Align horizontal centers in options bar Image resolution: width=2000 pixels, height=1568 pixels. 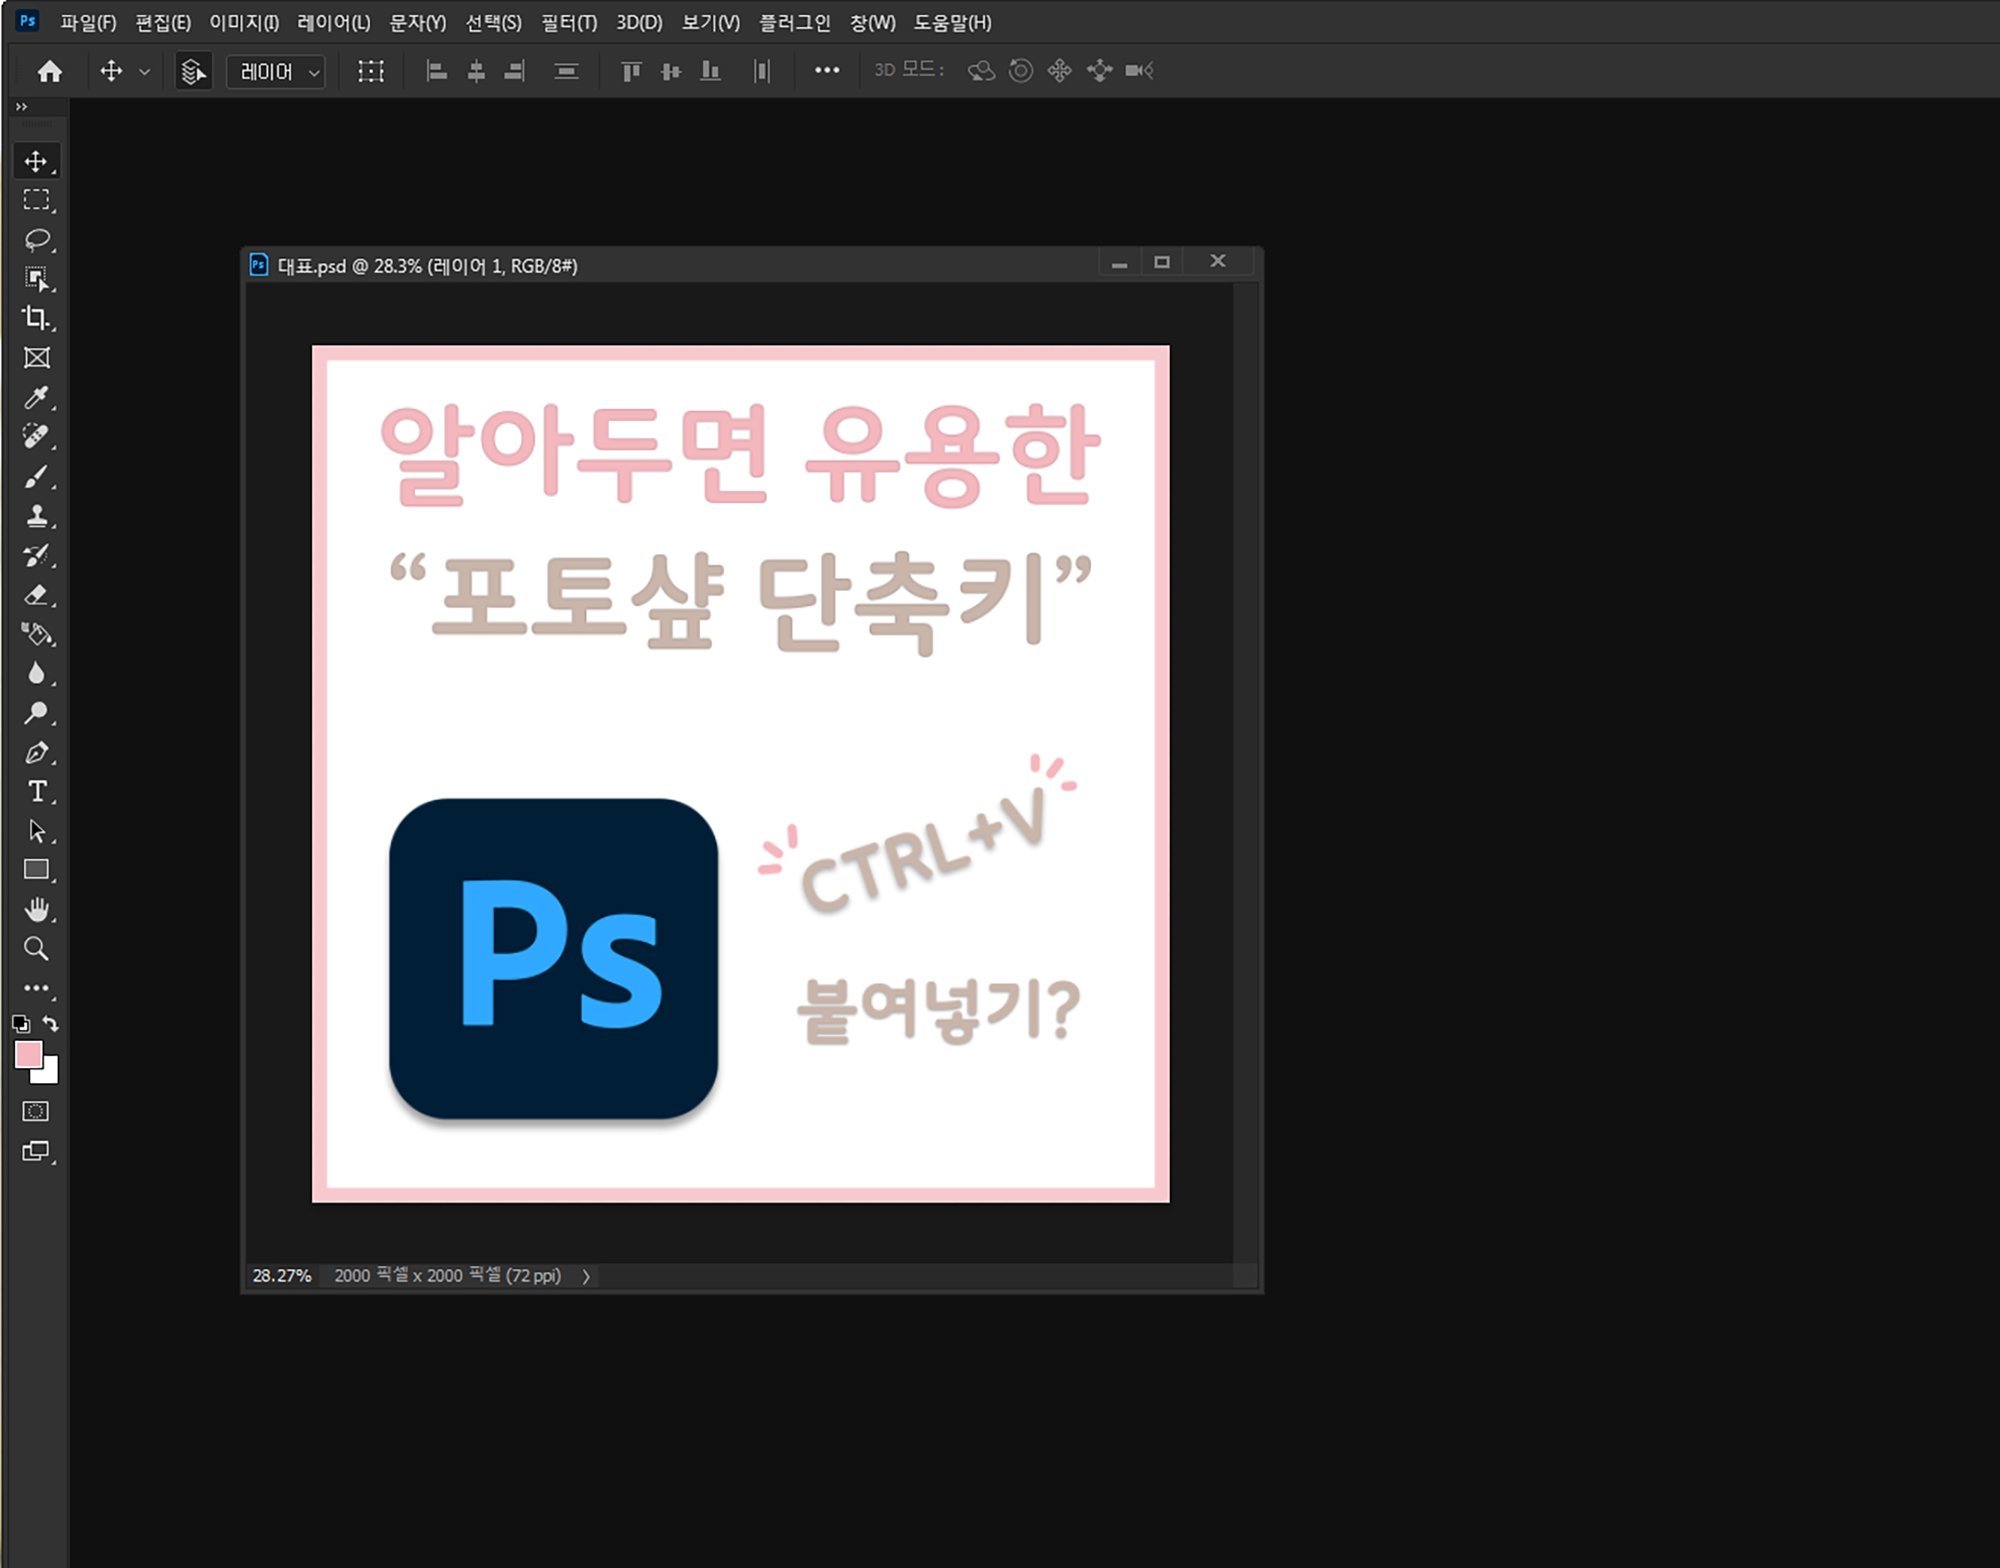[476, 71]
